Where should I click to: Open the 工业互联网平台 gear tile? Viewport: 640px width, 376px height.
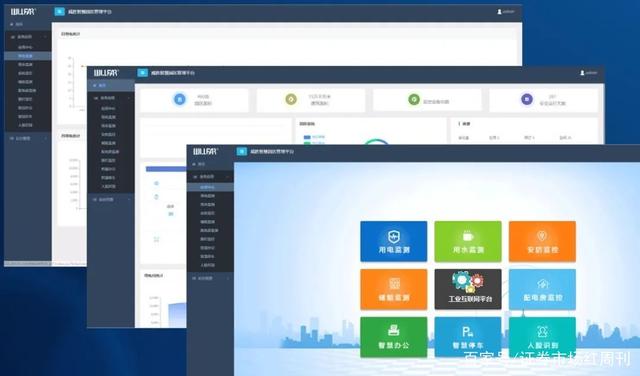[x=468, y=289]
